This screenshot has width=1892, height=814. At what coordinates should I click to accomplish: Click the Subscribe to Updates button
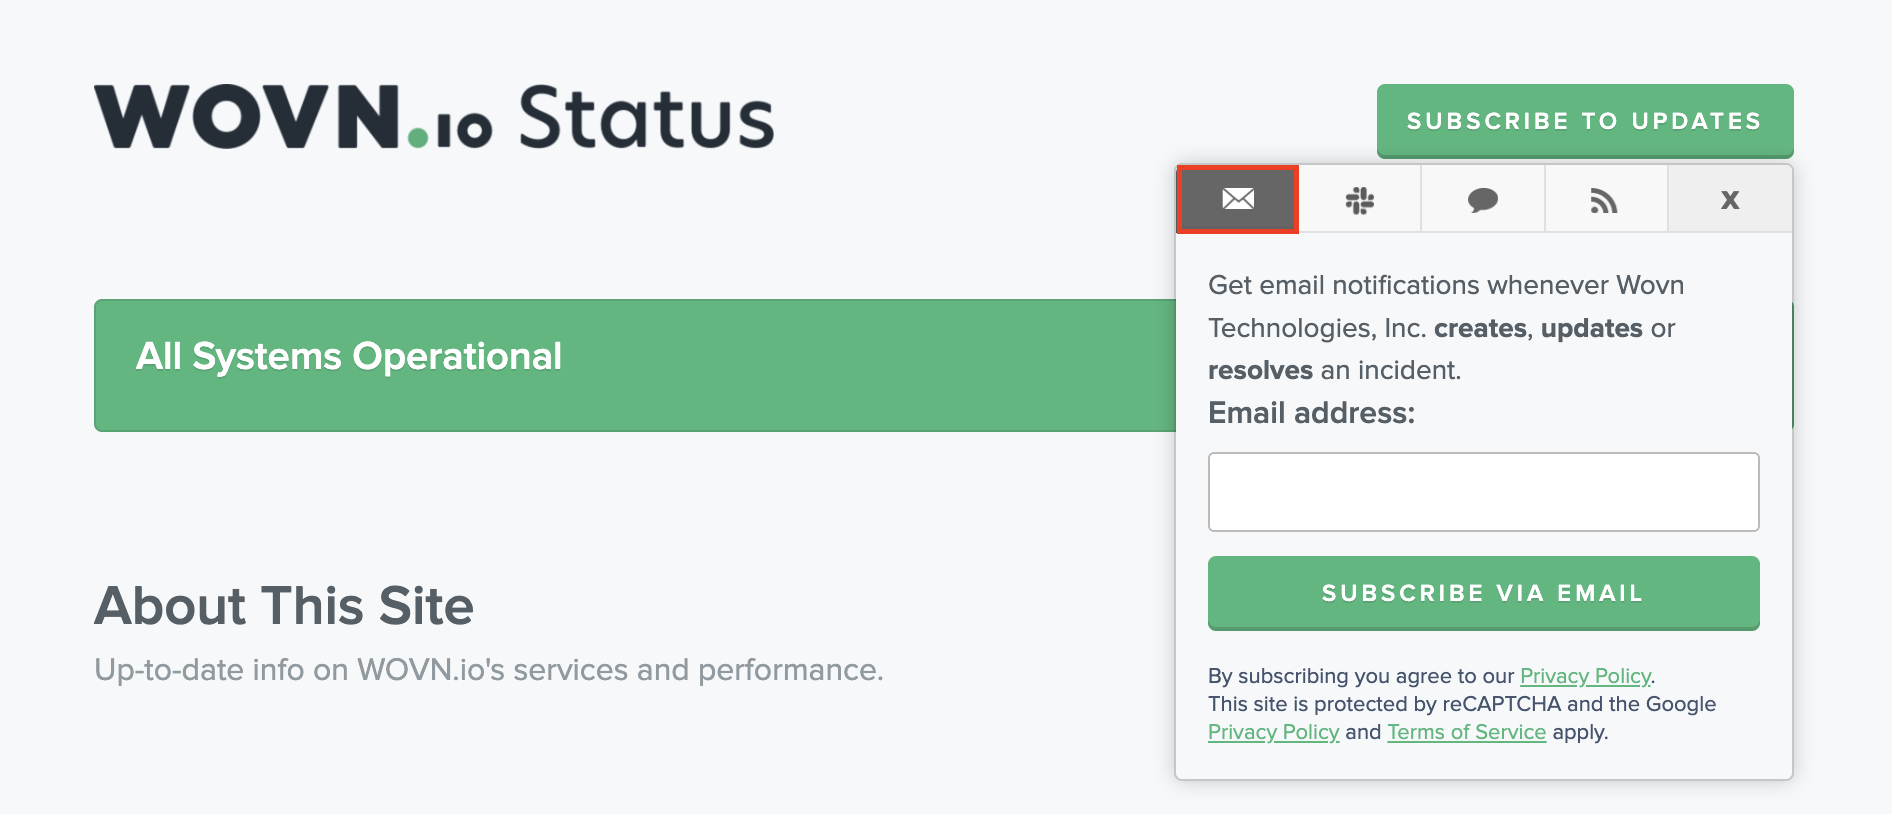pos(1584,120)
